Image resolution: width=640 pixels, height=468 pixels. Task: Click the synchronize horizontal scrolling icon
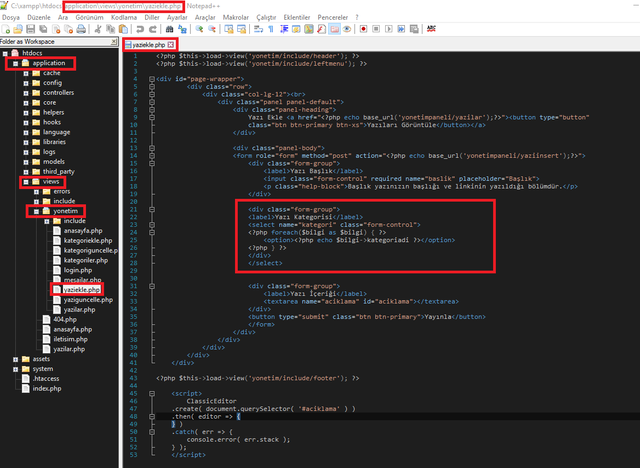(242, 29)
